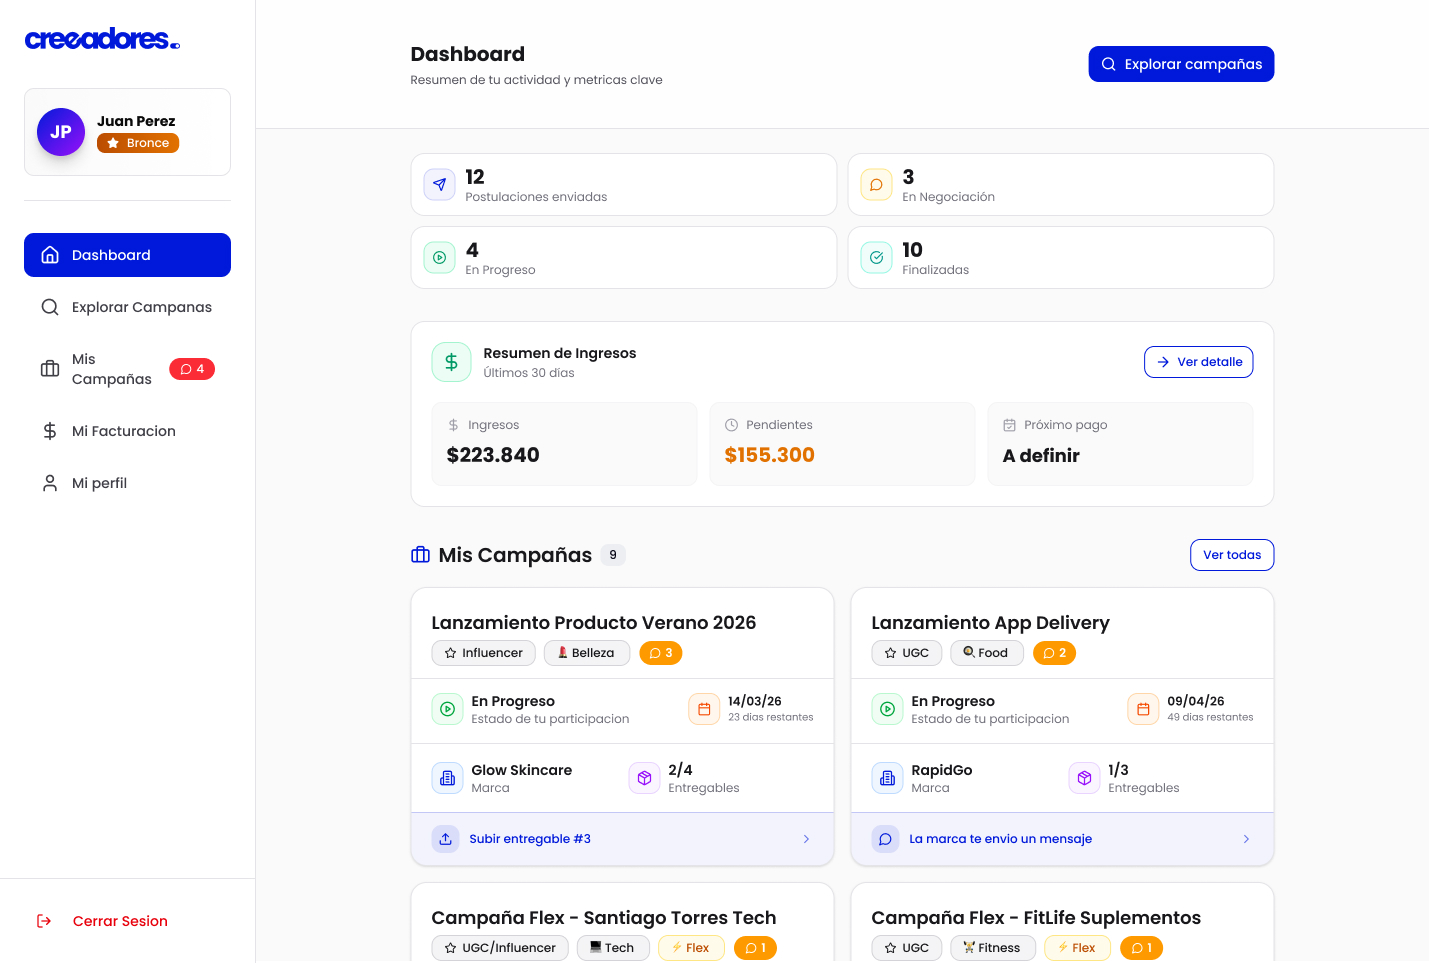1429x963 pixels.
Task: Click Ver todas campaigns button
Action: (1231, 555)
